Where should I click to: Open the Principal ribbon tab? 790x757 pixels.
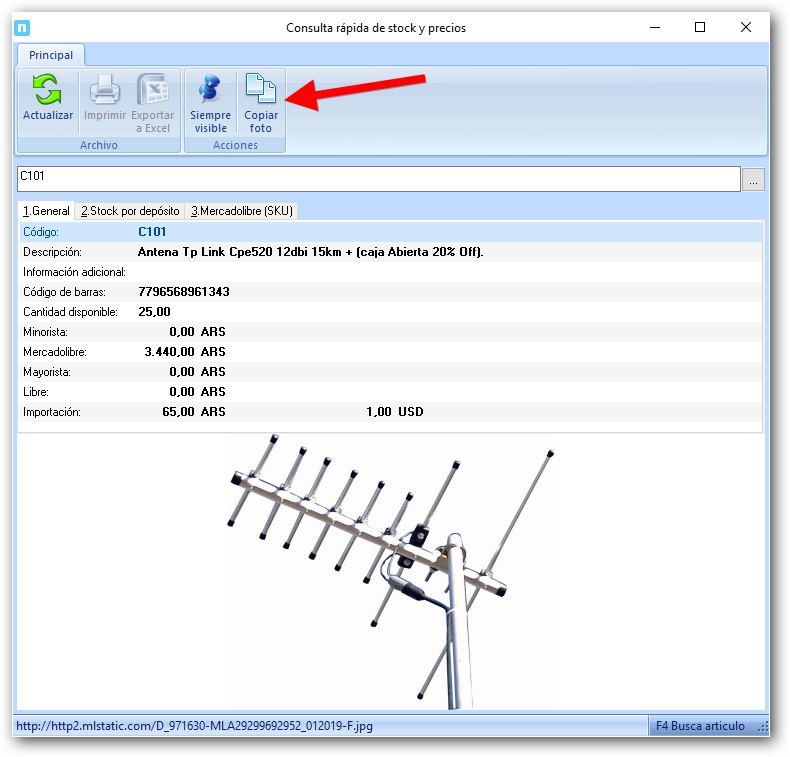pos(51,56)
